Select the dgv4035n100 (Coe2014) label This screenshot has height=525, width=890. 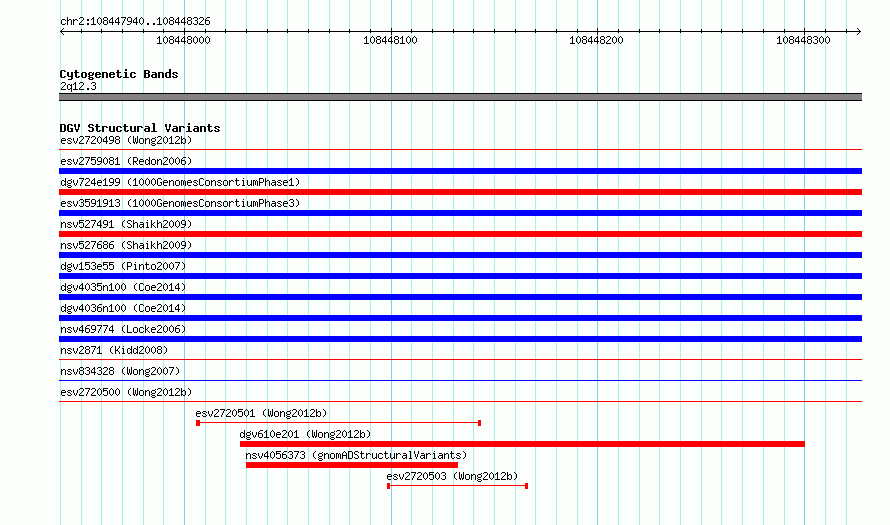click(123, 287)
